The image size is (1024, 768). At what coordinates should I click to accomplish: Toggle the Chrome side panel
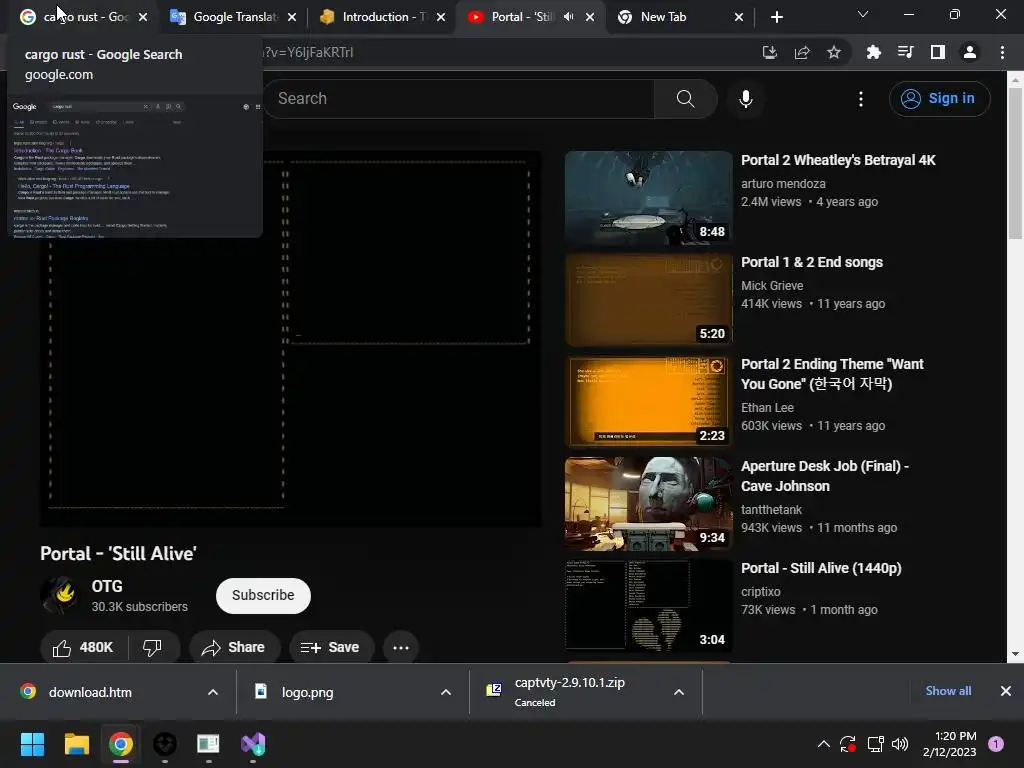coord(938,53)
